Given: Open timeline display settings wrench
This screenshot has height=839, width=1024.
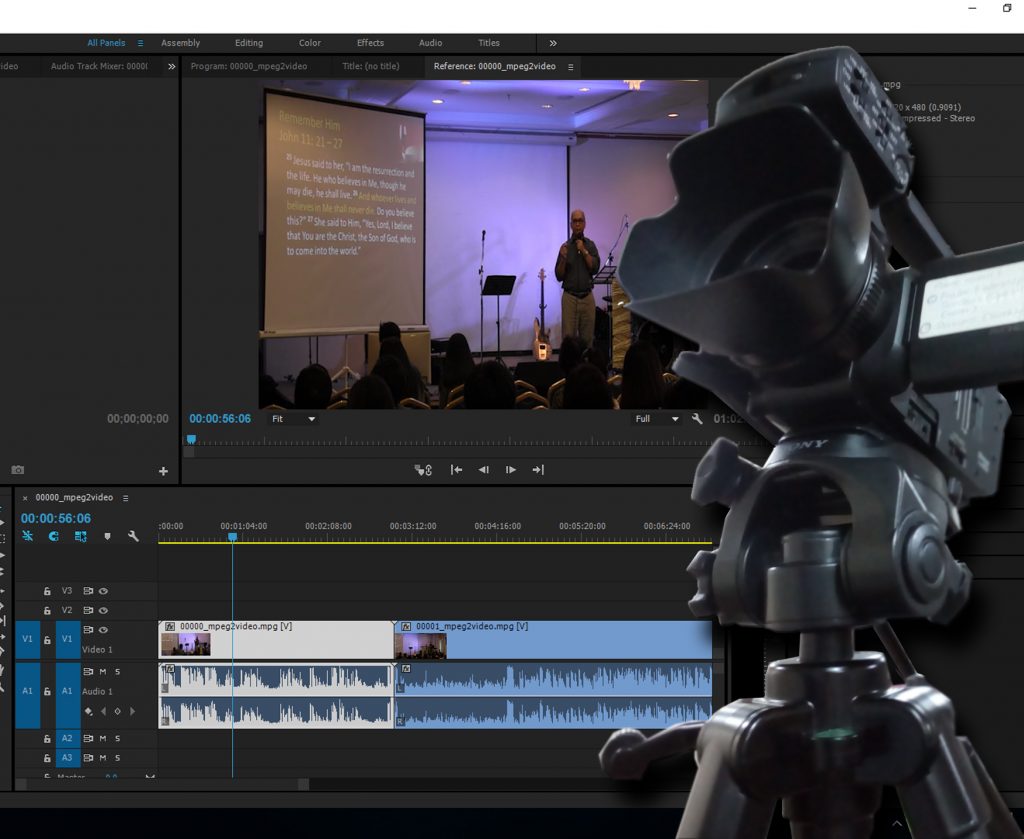Looking at the screenshot, I should 133,536.
